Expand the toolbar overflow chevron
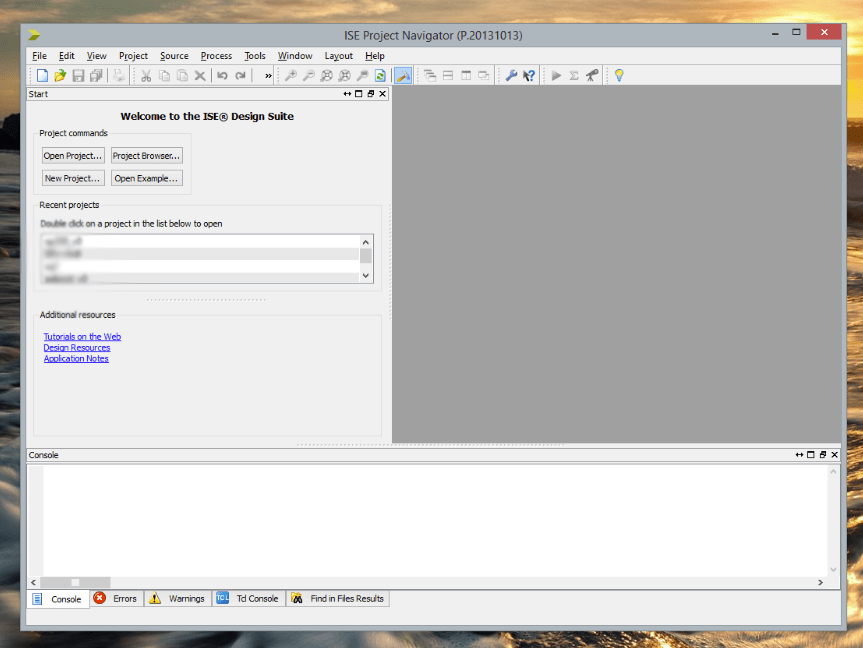 click(x=268, y=76)
